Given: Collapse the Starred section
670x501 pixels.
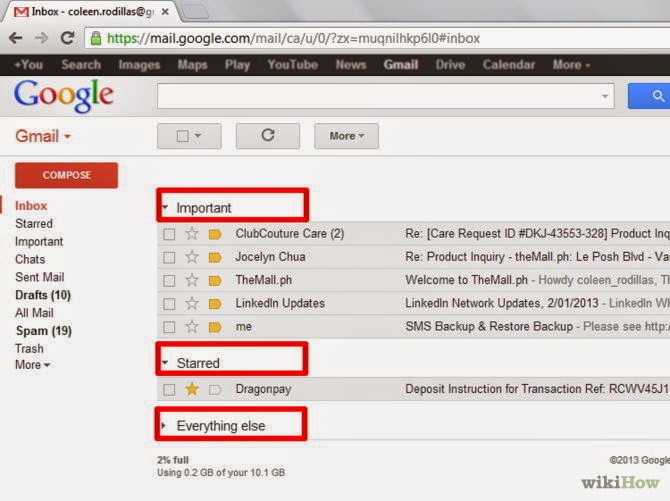Looking at the screenshot, I should pyautogui.click(x=165, y=362).
